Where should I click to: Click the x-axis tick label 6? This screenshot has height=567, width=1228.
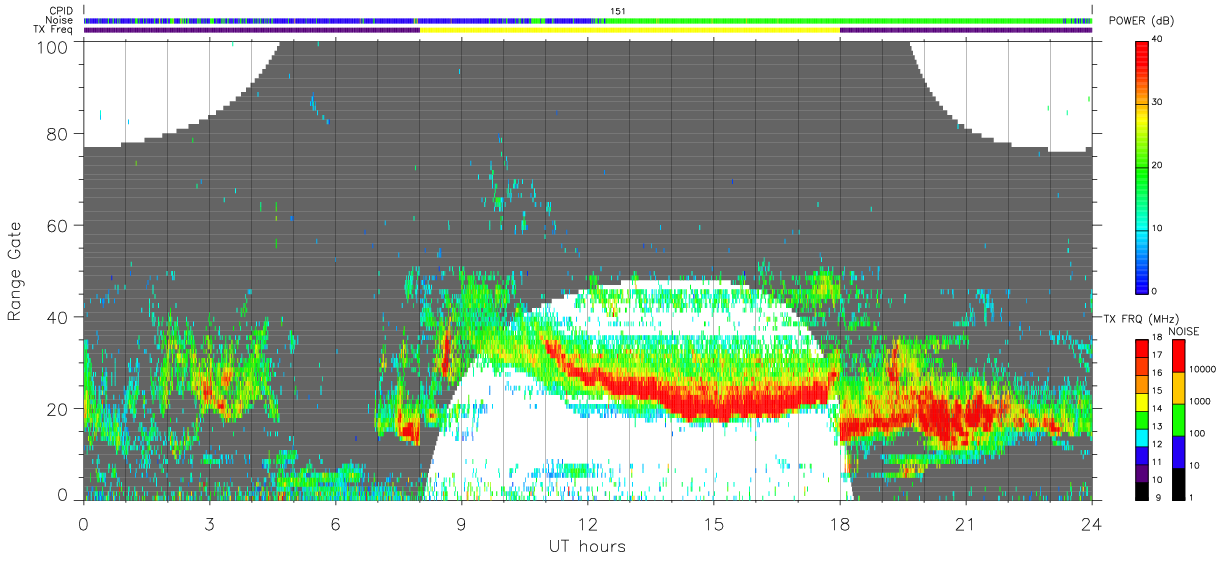(335, 523)
